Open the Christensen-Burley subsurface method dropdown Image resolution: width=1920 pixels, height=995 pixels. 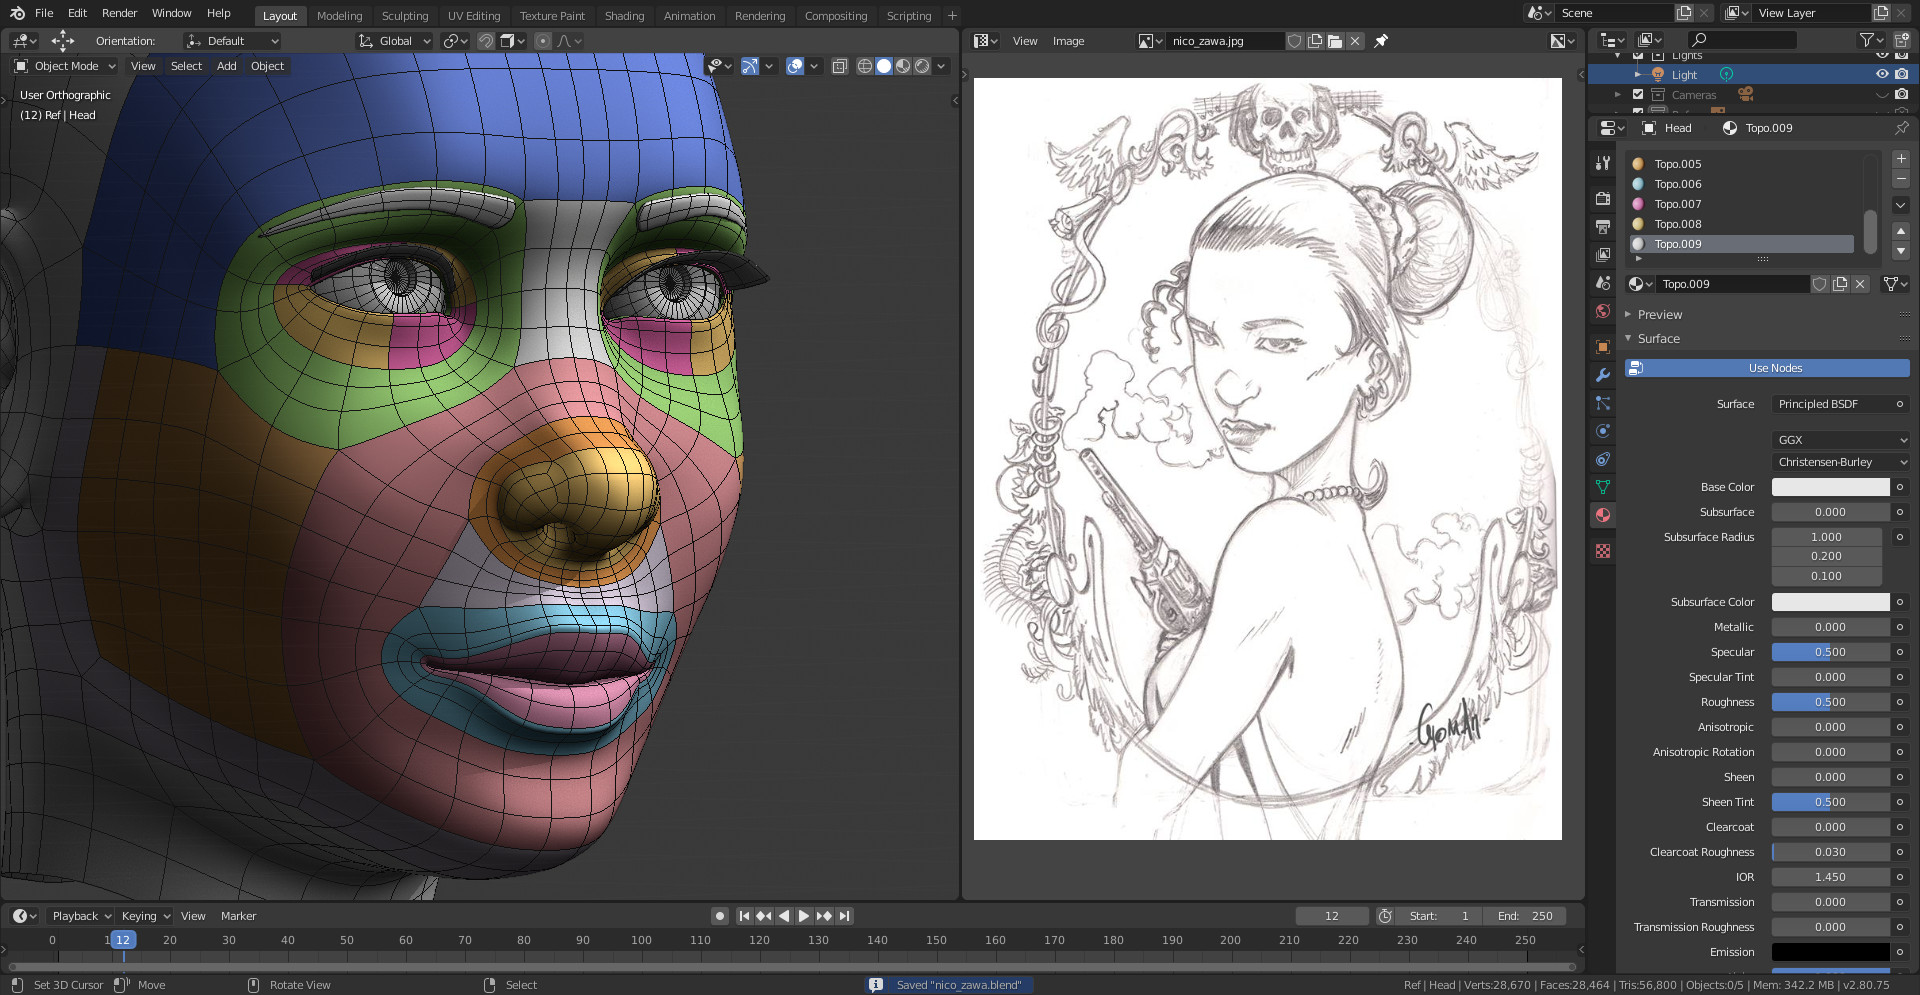(x=1841, y=462)
